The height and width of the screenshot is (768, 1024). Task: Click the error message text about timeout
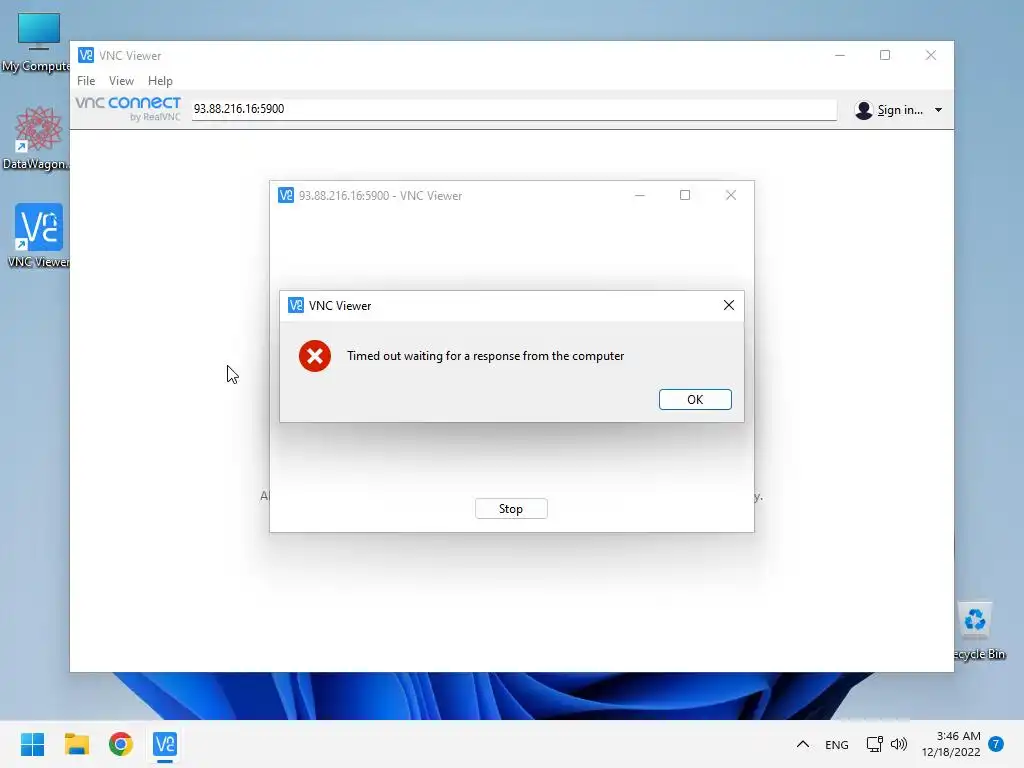tap(485, 356)
